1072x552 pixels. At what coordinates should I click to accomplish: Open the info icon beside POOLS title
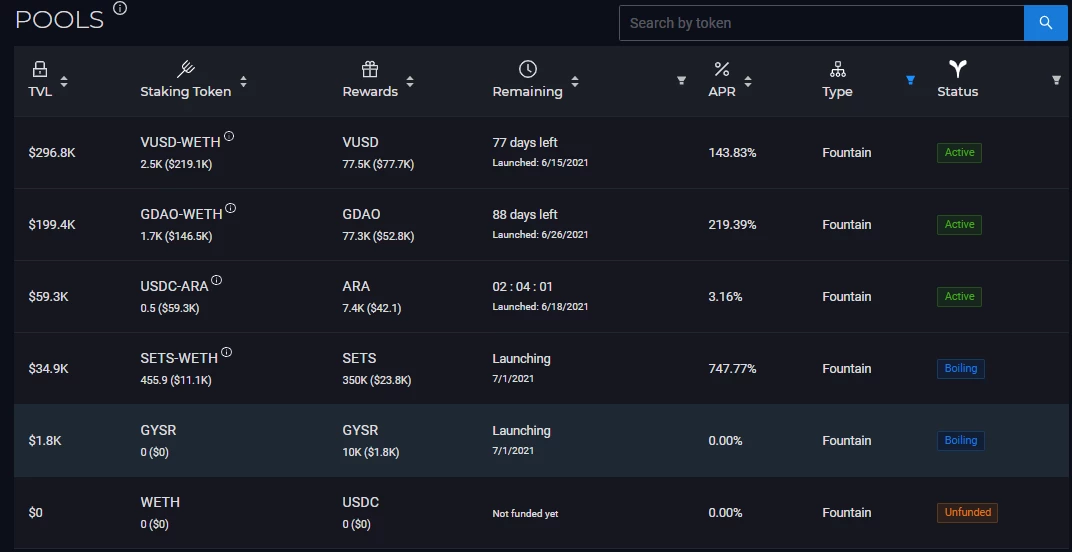coord(120,8)
